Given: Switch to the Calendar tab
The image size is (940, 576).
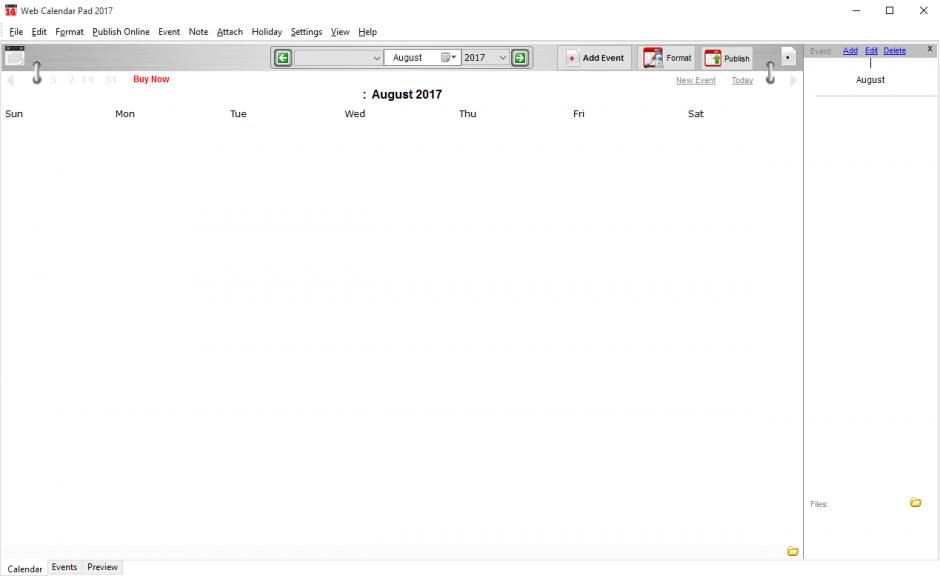Looking at the screenshot, I should (25, 569).
